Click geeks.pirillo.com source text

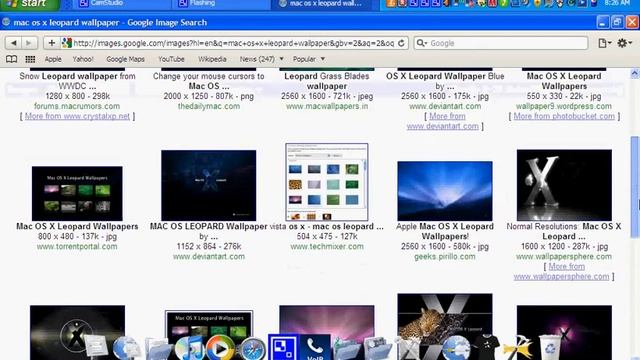pos(444,257)
